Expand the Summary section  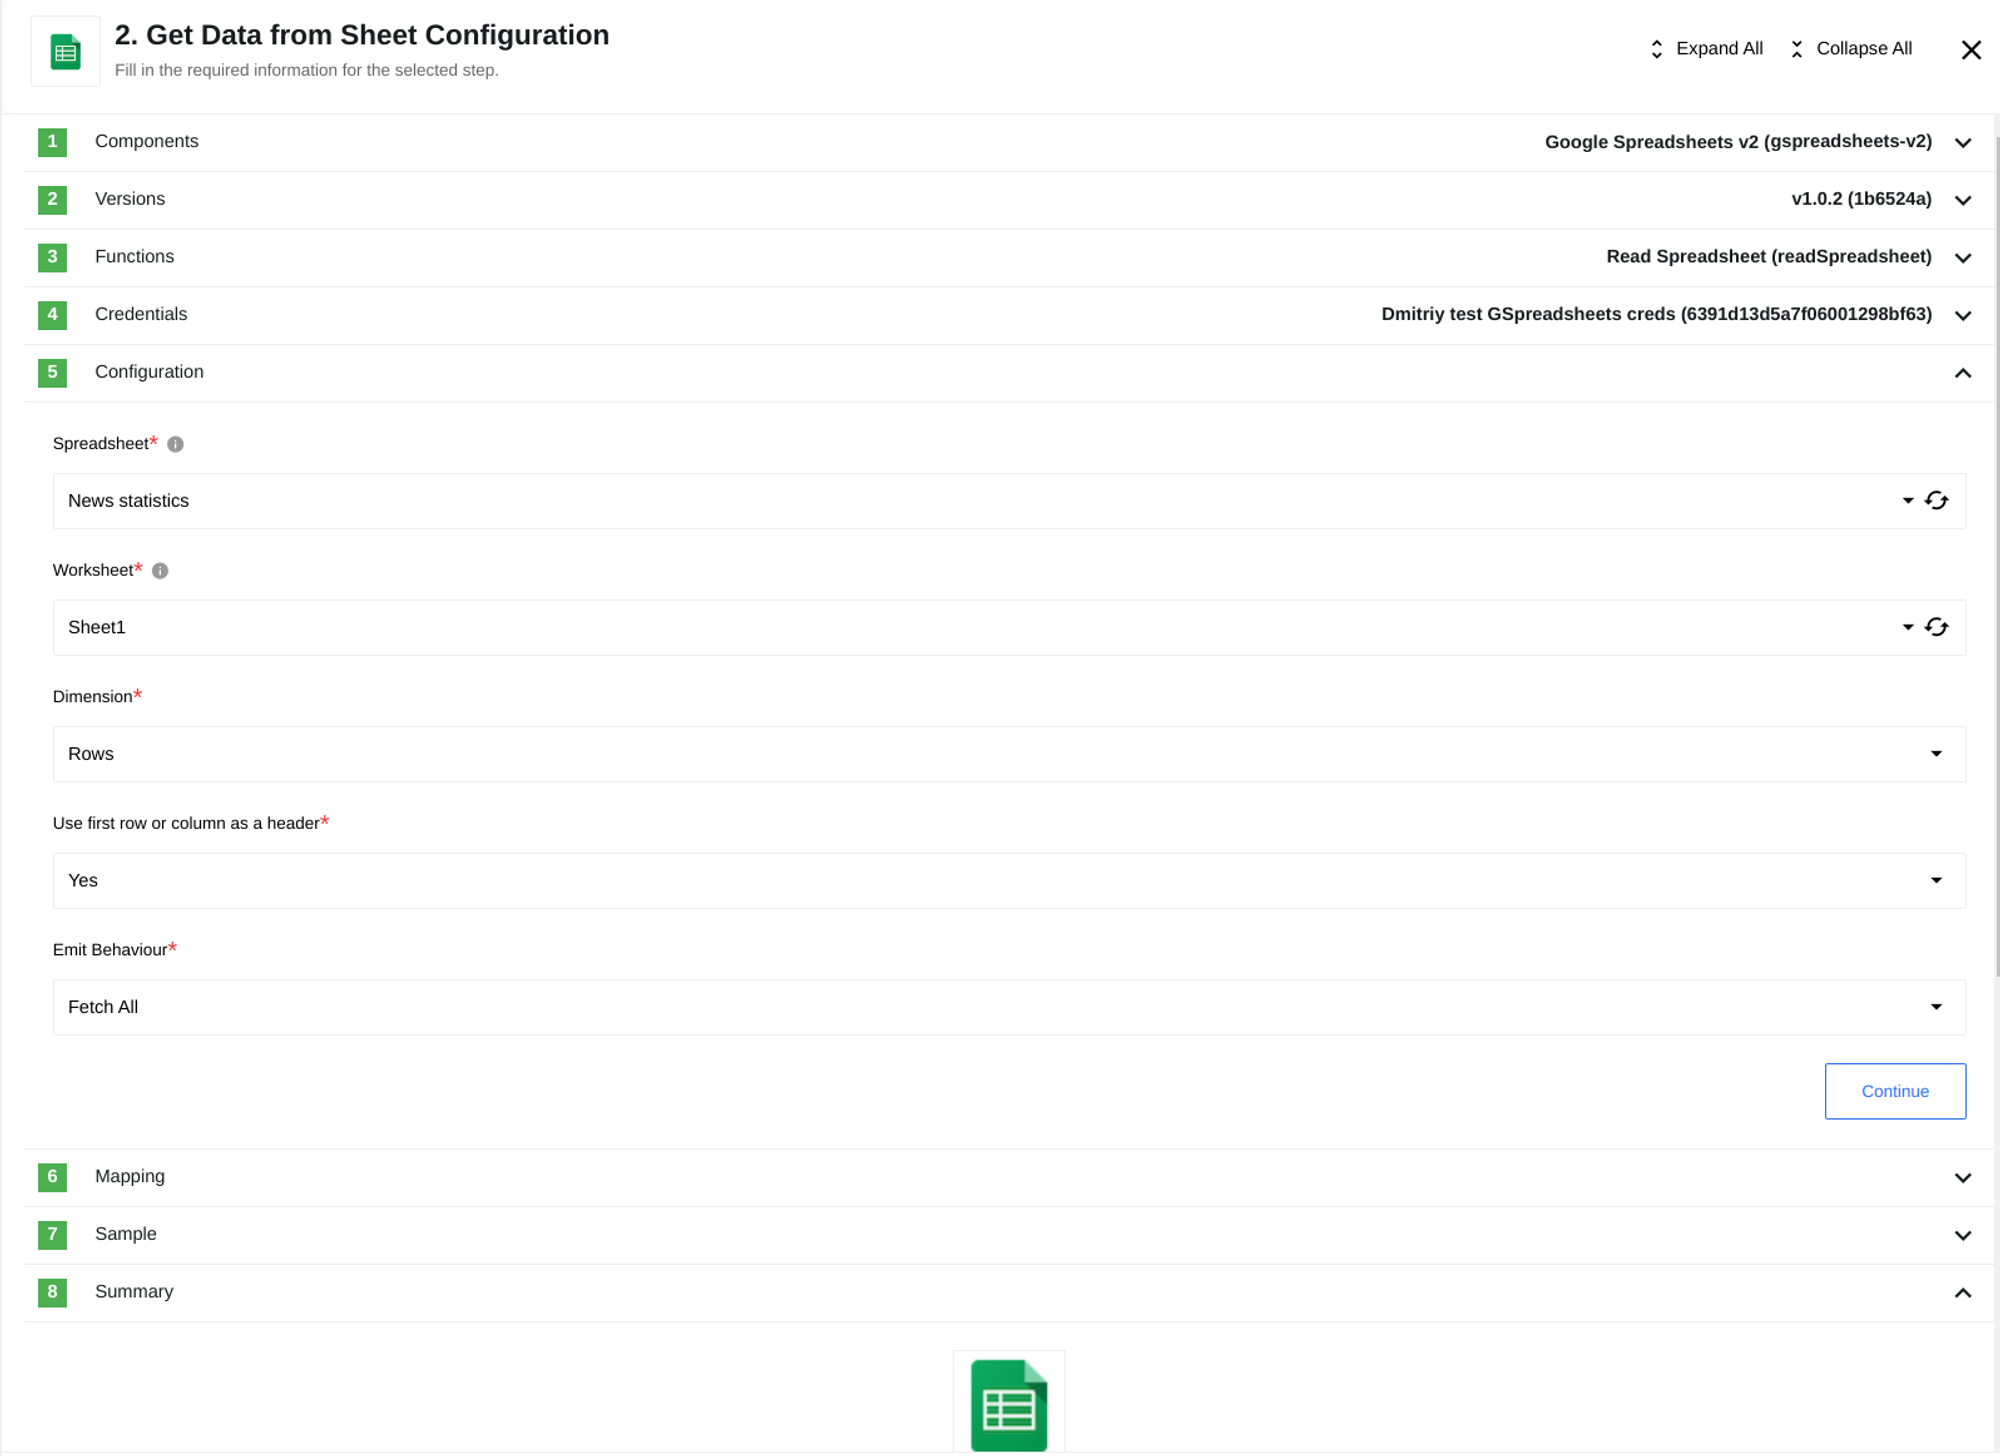1964,1291
